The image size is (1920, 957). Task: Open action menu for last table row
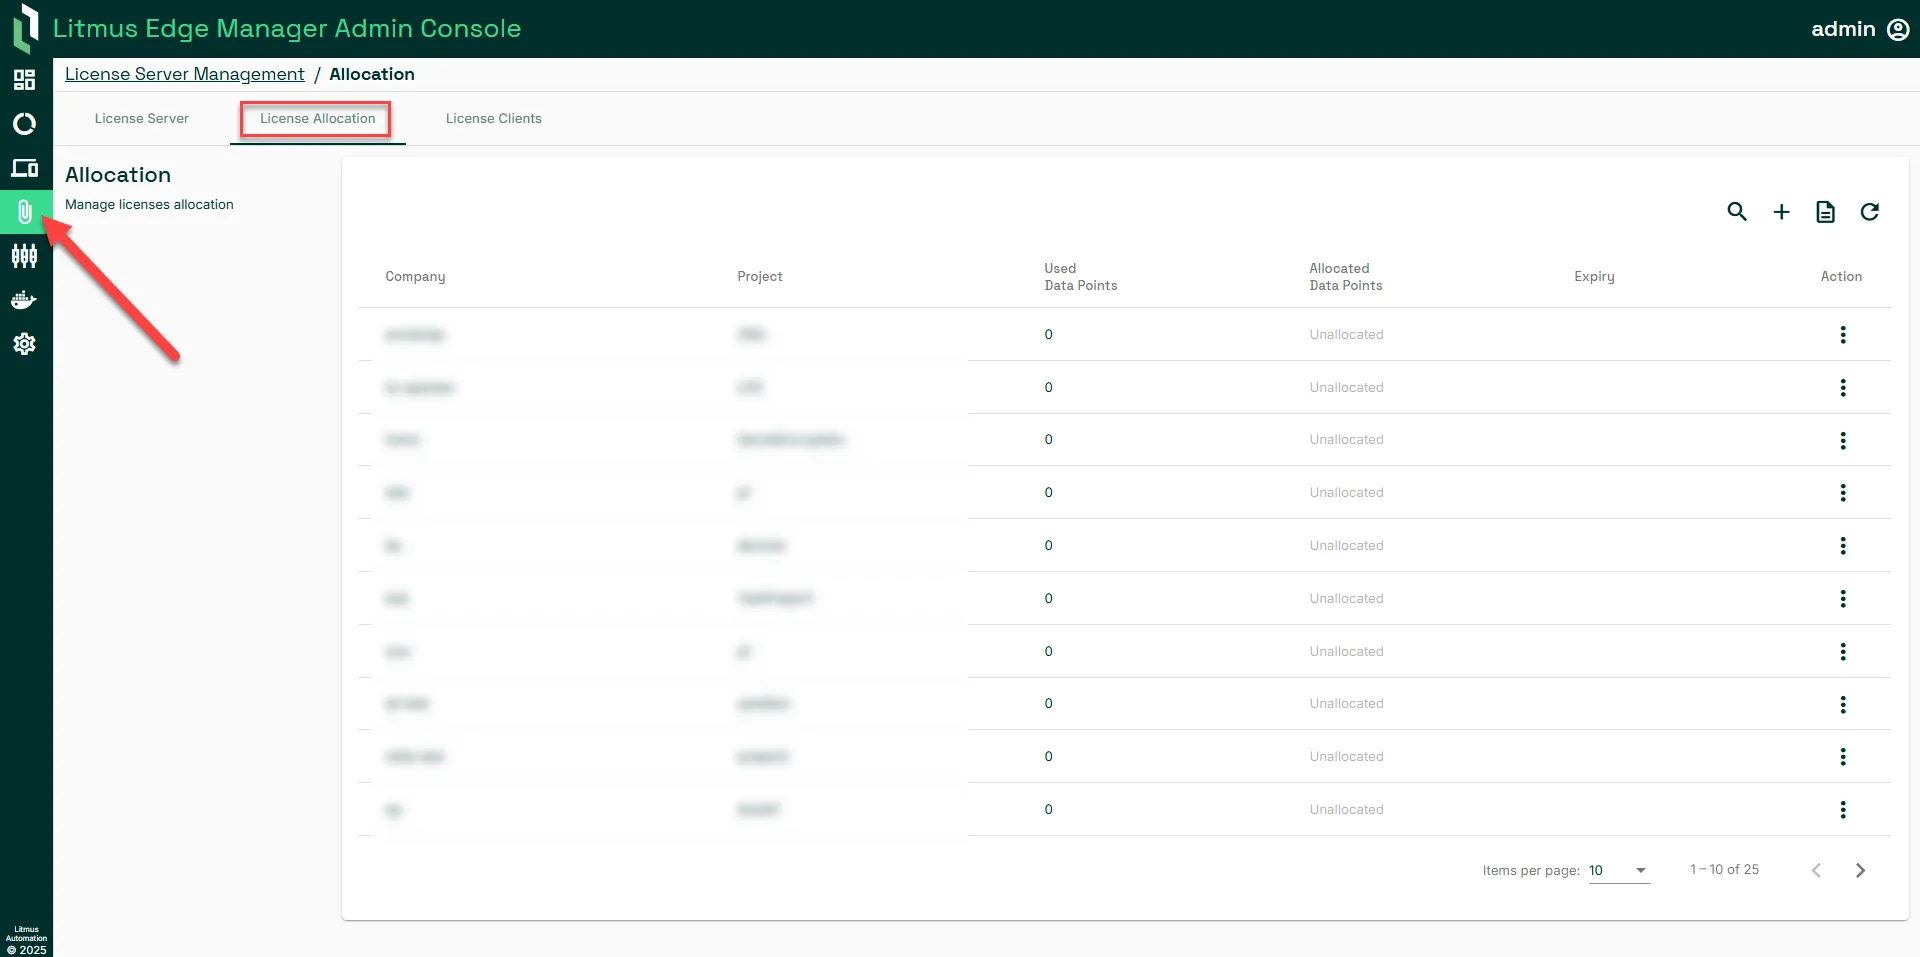tap(1842, 810)
